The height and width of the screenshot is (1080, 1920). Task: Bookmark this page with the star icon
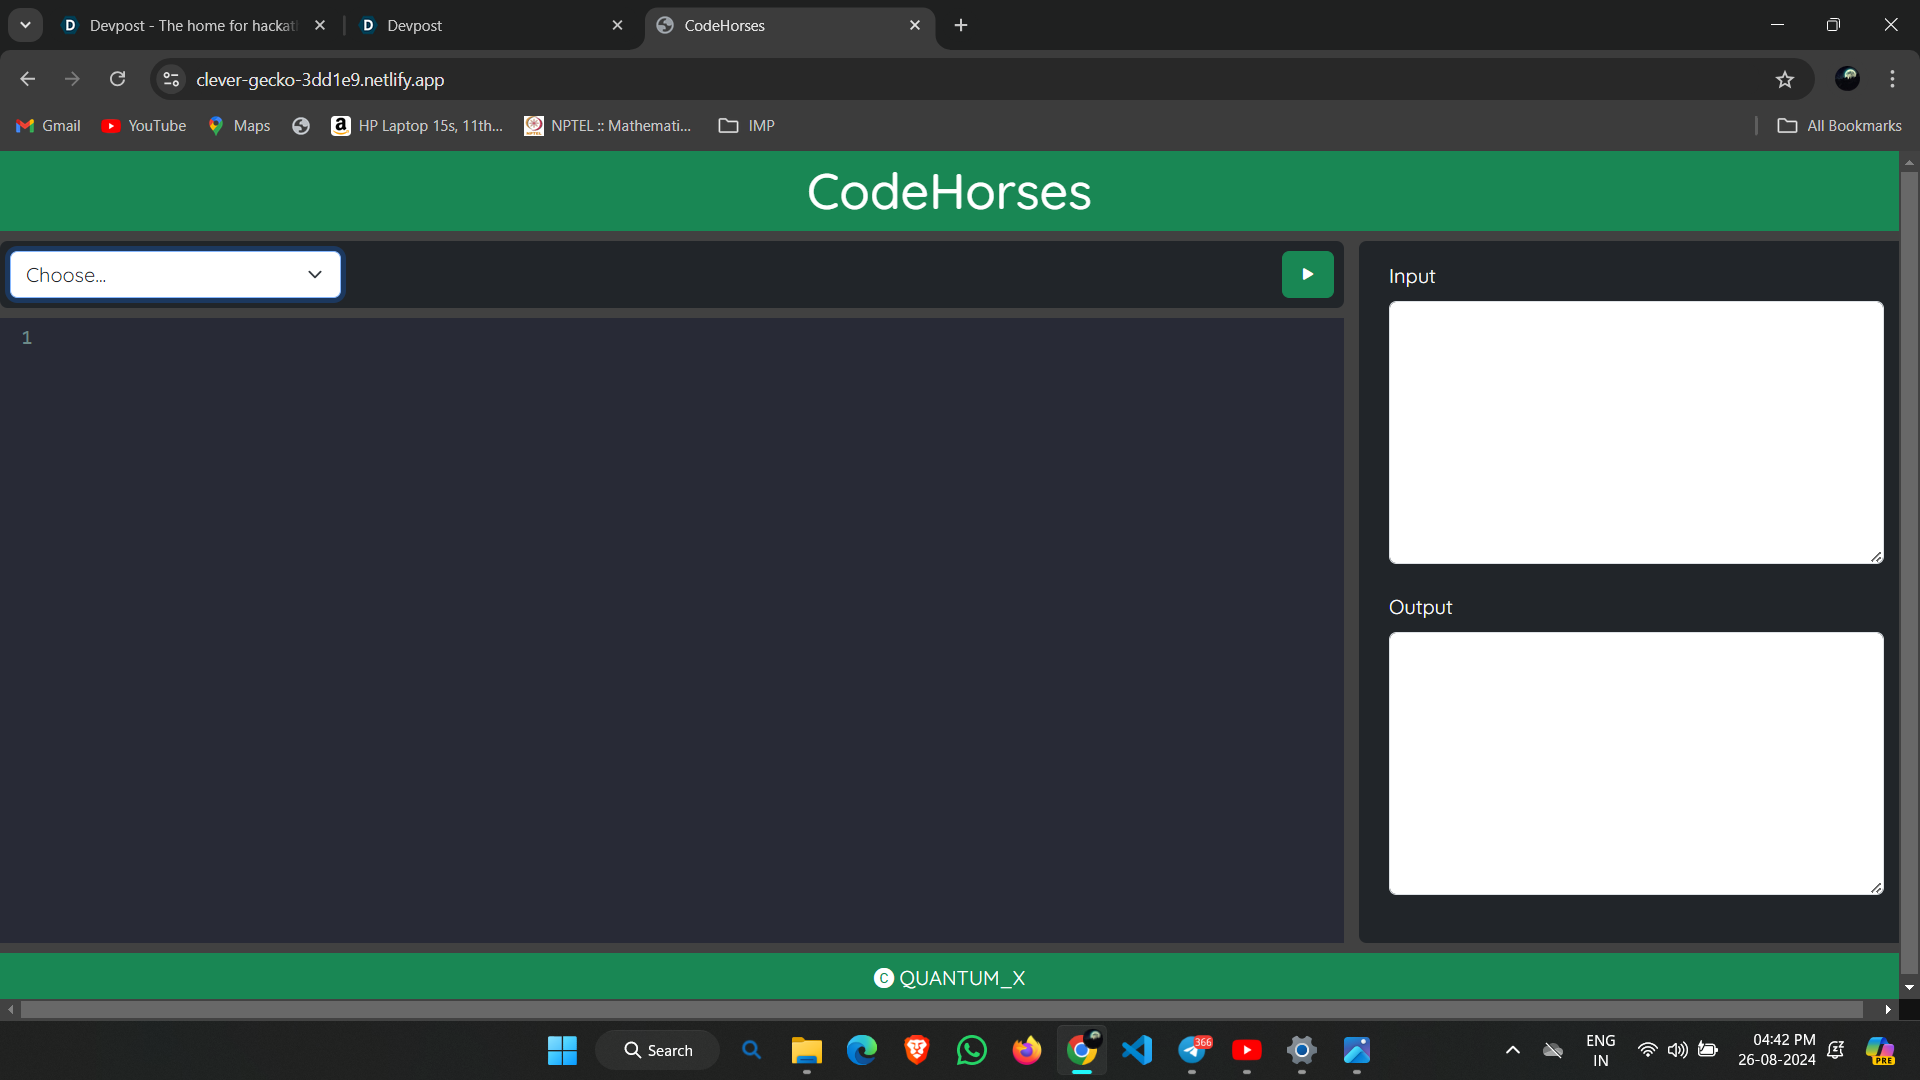coord(1786,79)
